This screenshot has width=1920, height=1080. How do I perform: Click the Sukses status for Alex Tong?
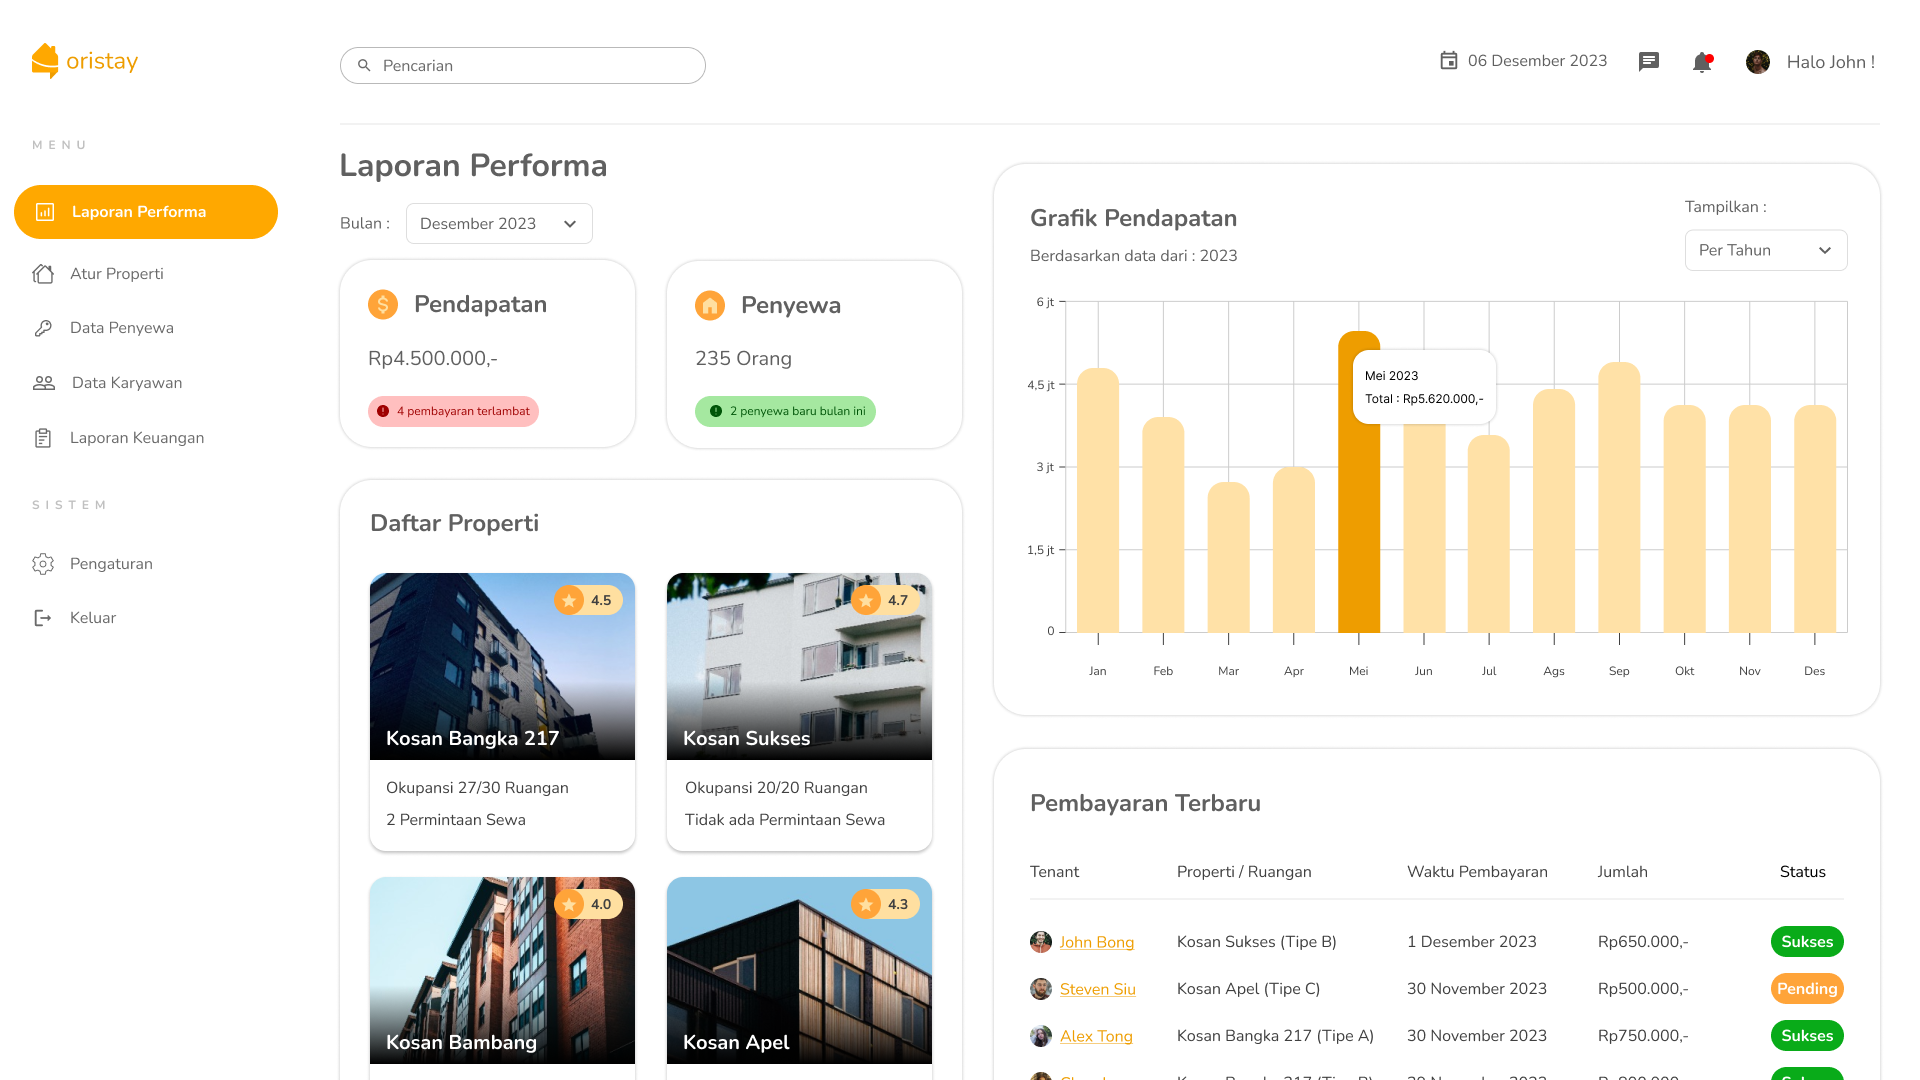tap(1807, 1036)
